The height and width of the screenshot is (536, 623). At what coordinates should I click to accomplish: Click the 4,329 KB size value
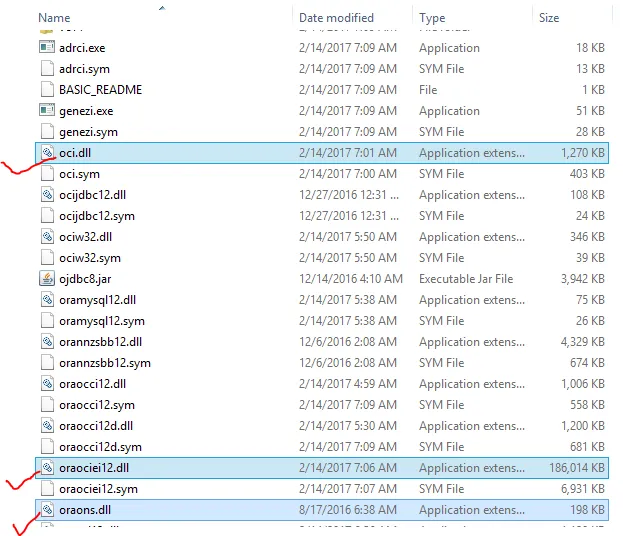point(583,342)
